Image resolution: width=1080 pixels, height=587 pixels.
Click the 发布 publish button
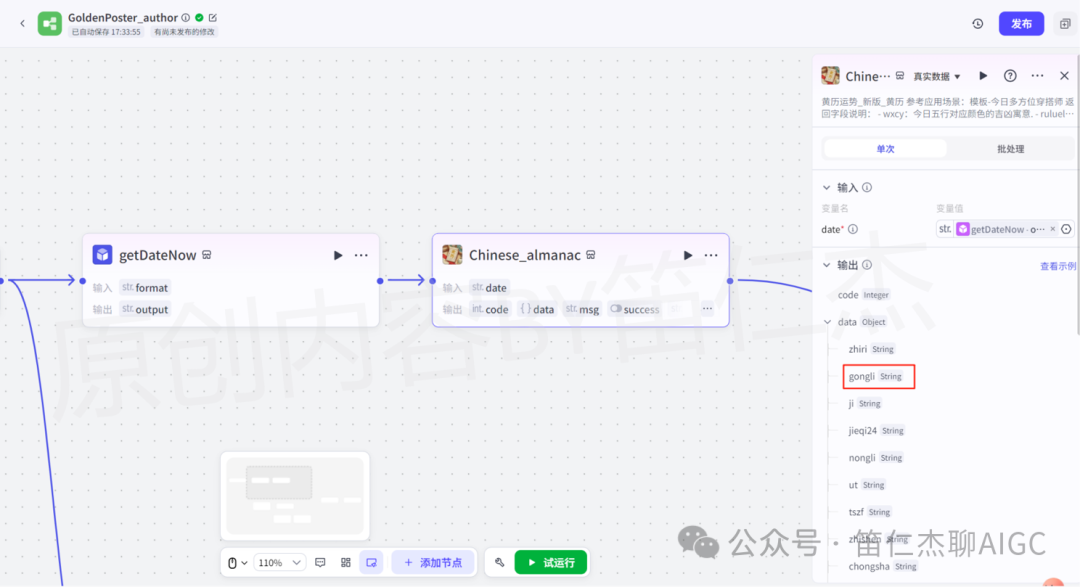click(1021, 23)
